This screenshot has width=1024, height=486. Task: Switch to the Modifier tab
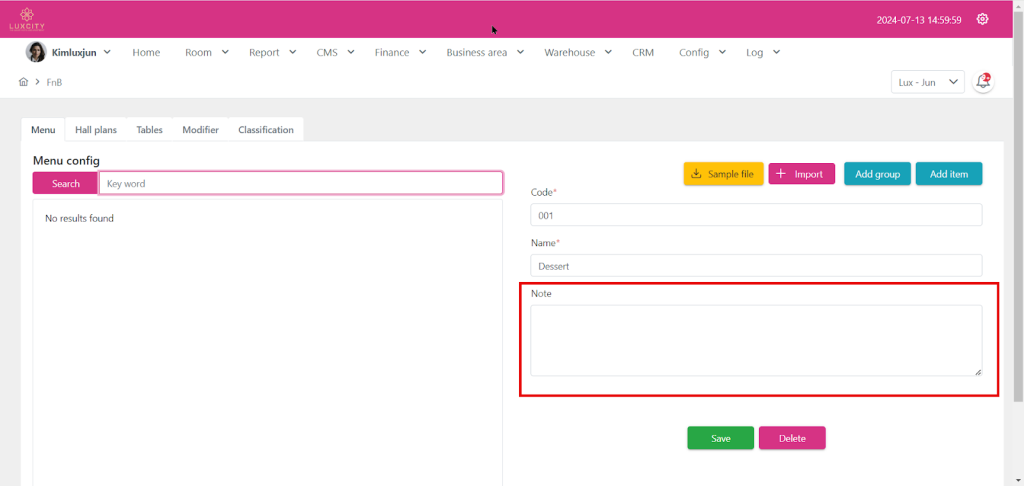[200, 130]
